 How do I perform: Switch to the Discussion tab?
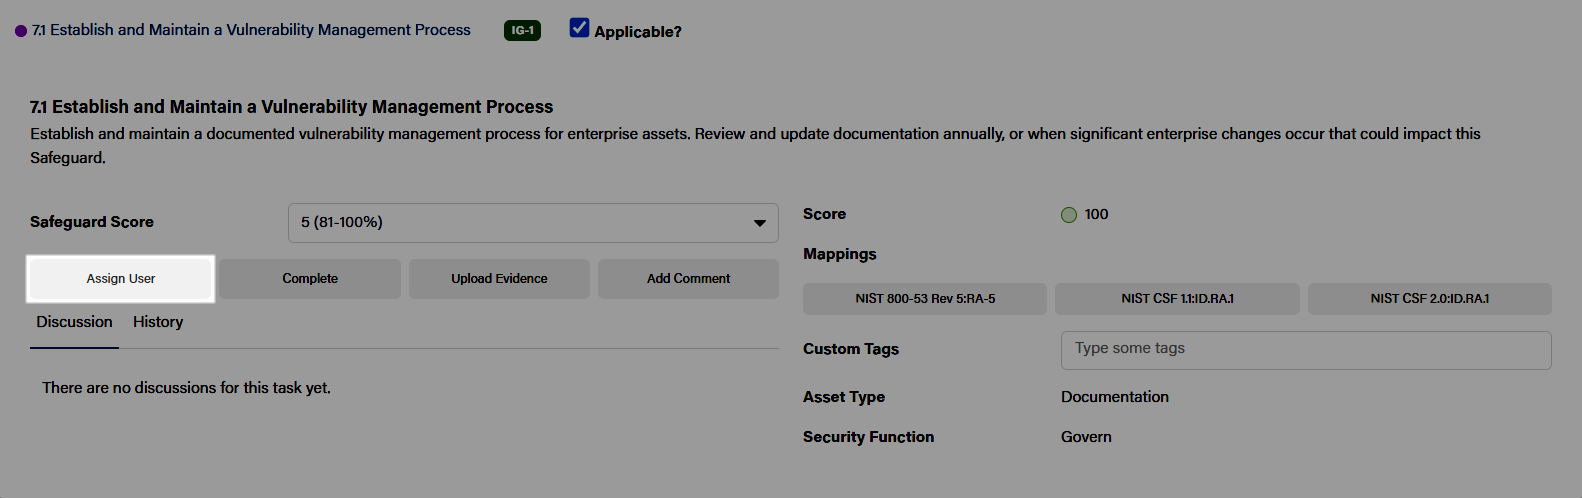tap(74, 322)
